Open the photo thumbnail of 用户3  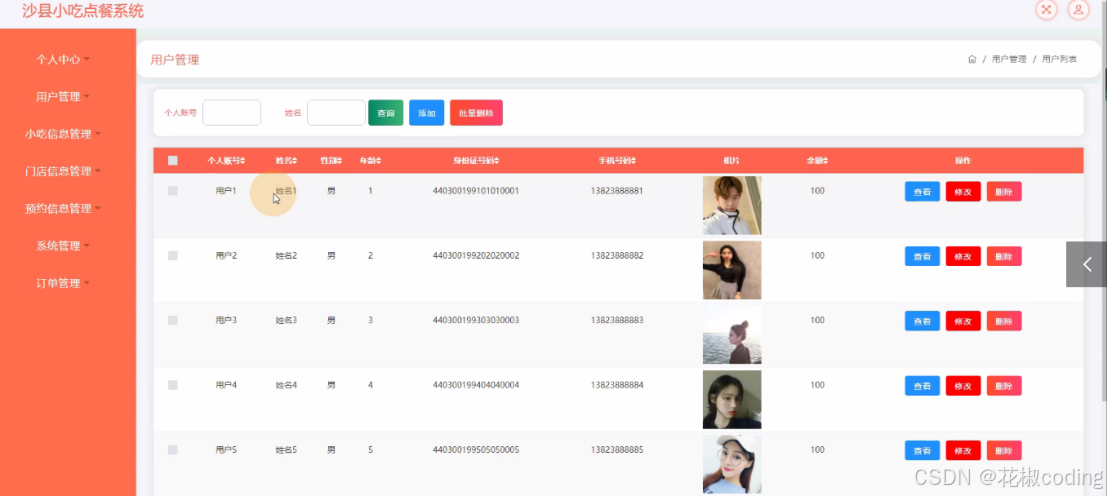pos(732,335)
